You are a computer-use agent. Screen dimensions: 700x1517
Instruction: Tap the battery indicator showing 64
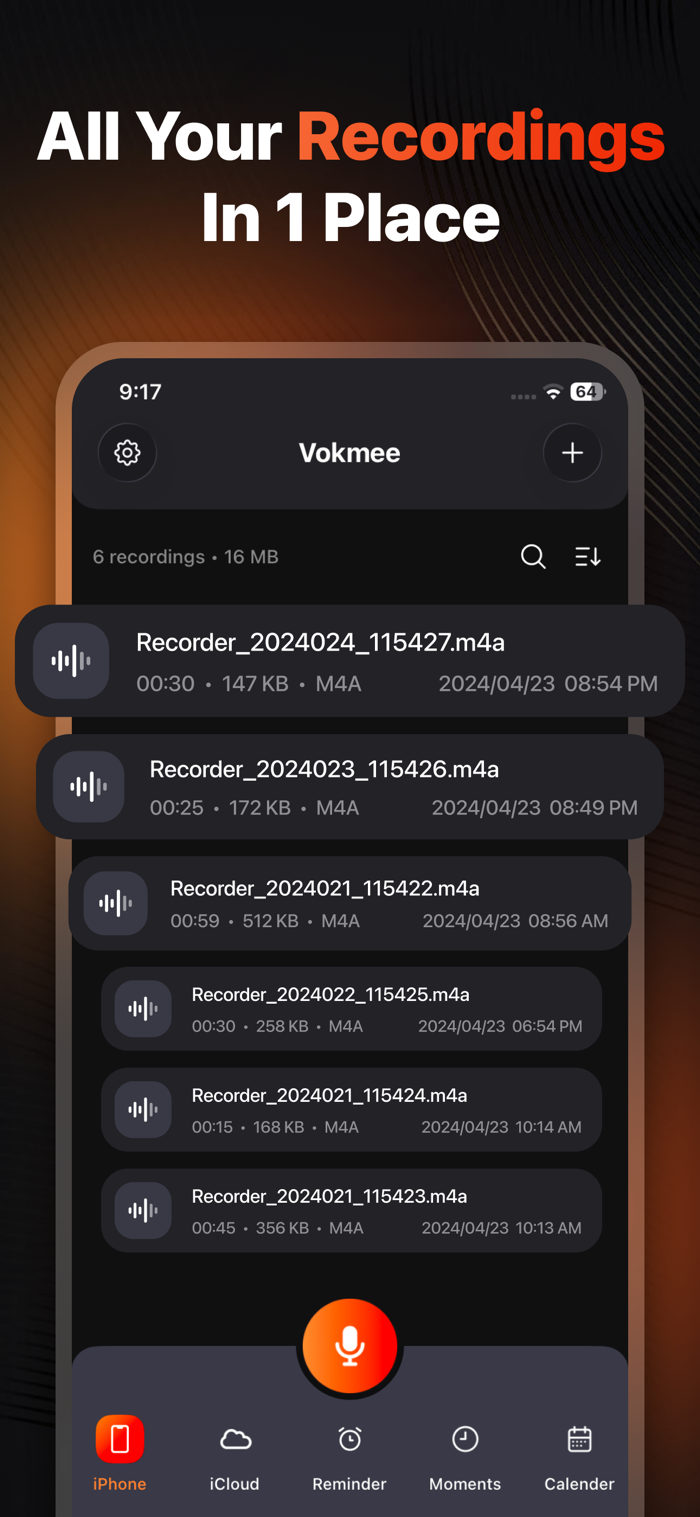click(587, 392)
